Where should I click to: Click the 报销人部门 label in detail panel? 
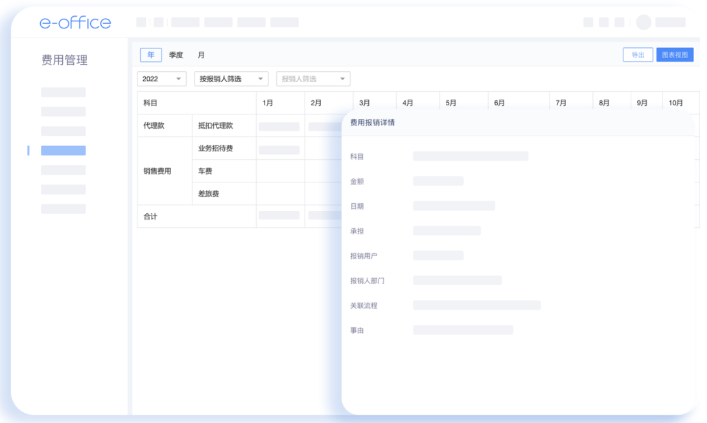point(367,280)
